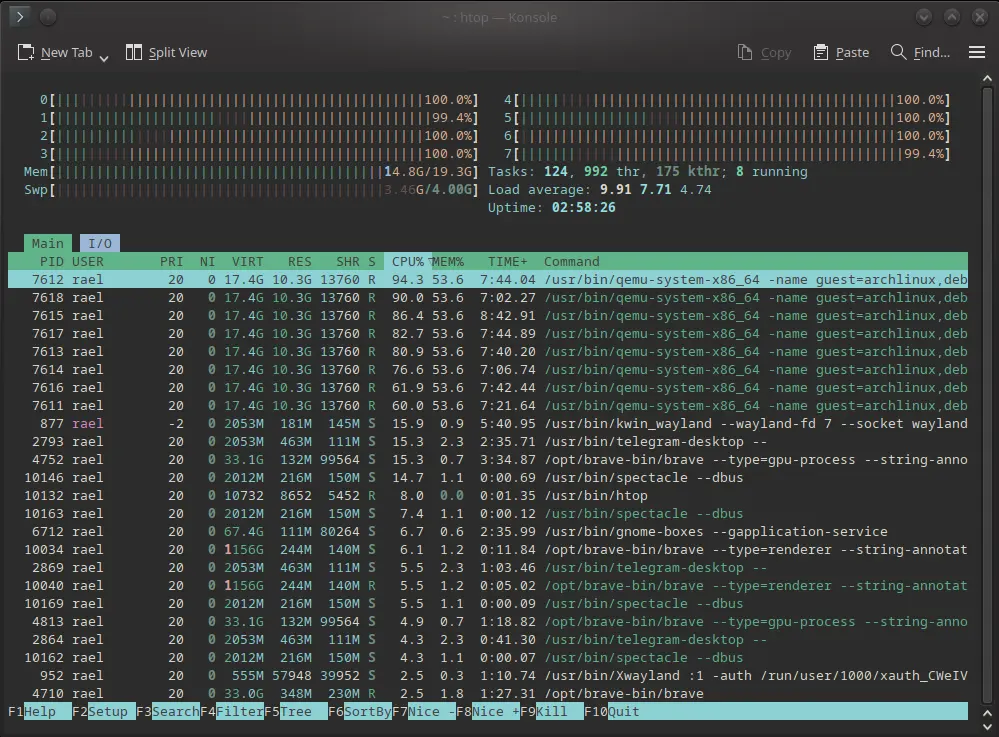The image size is (999, 737).
Task: Click the TIME+ column header
Action: coord(508,261)
